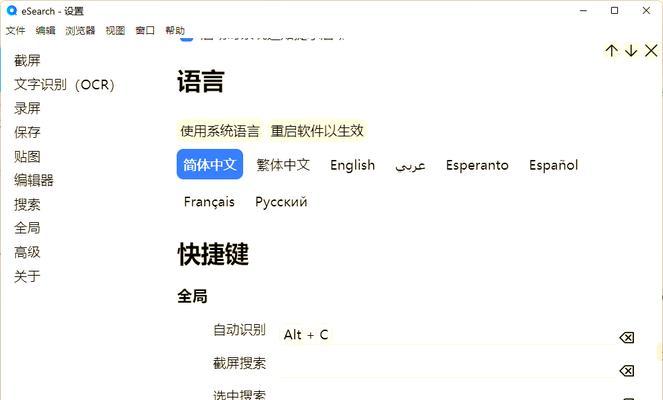Viewport: 663px width, 400px height.
Task: Go to 关于 settings section
Action: point(27,277)
